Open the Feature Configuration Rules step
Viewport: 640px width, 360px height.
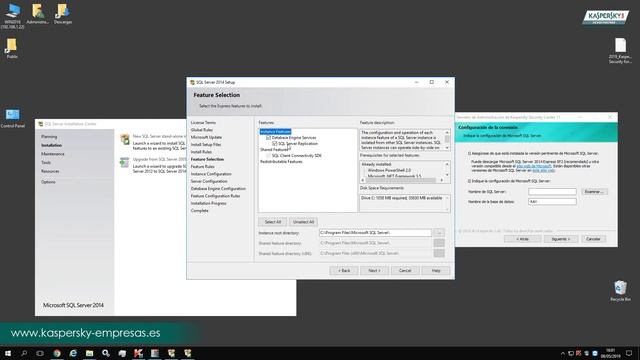216,196
